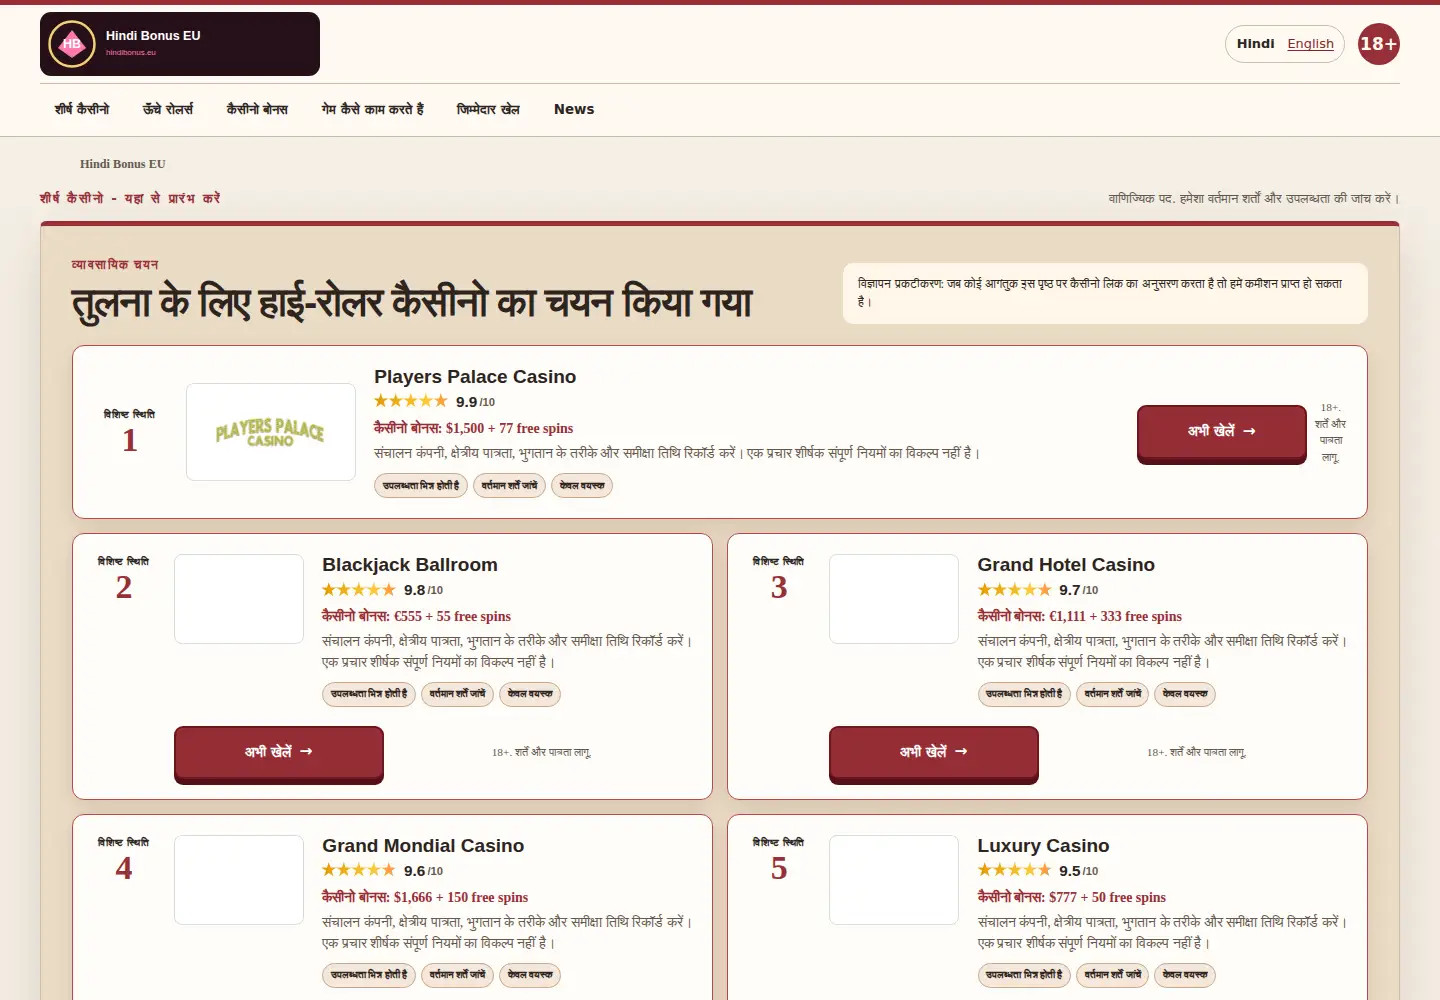Click the 18+ age badge
Image resolution: width=1440 pixels, height=1000 pixels.
(1378, 44)
